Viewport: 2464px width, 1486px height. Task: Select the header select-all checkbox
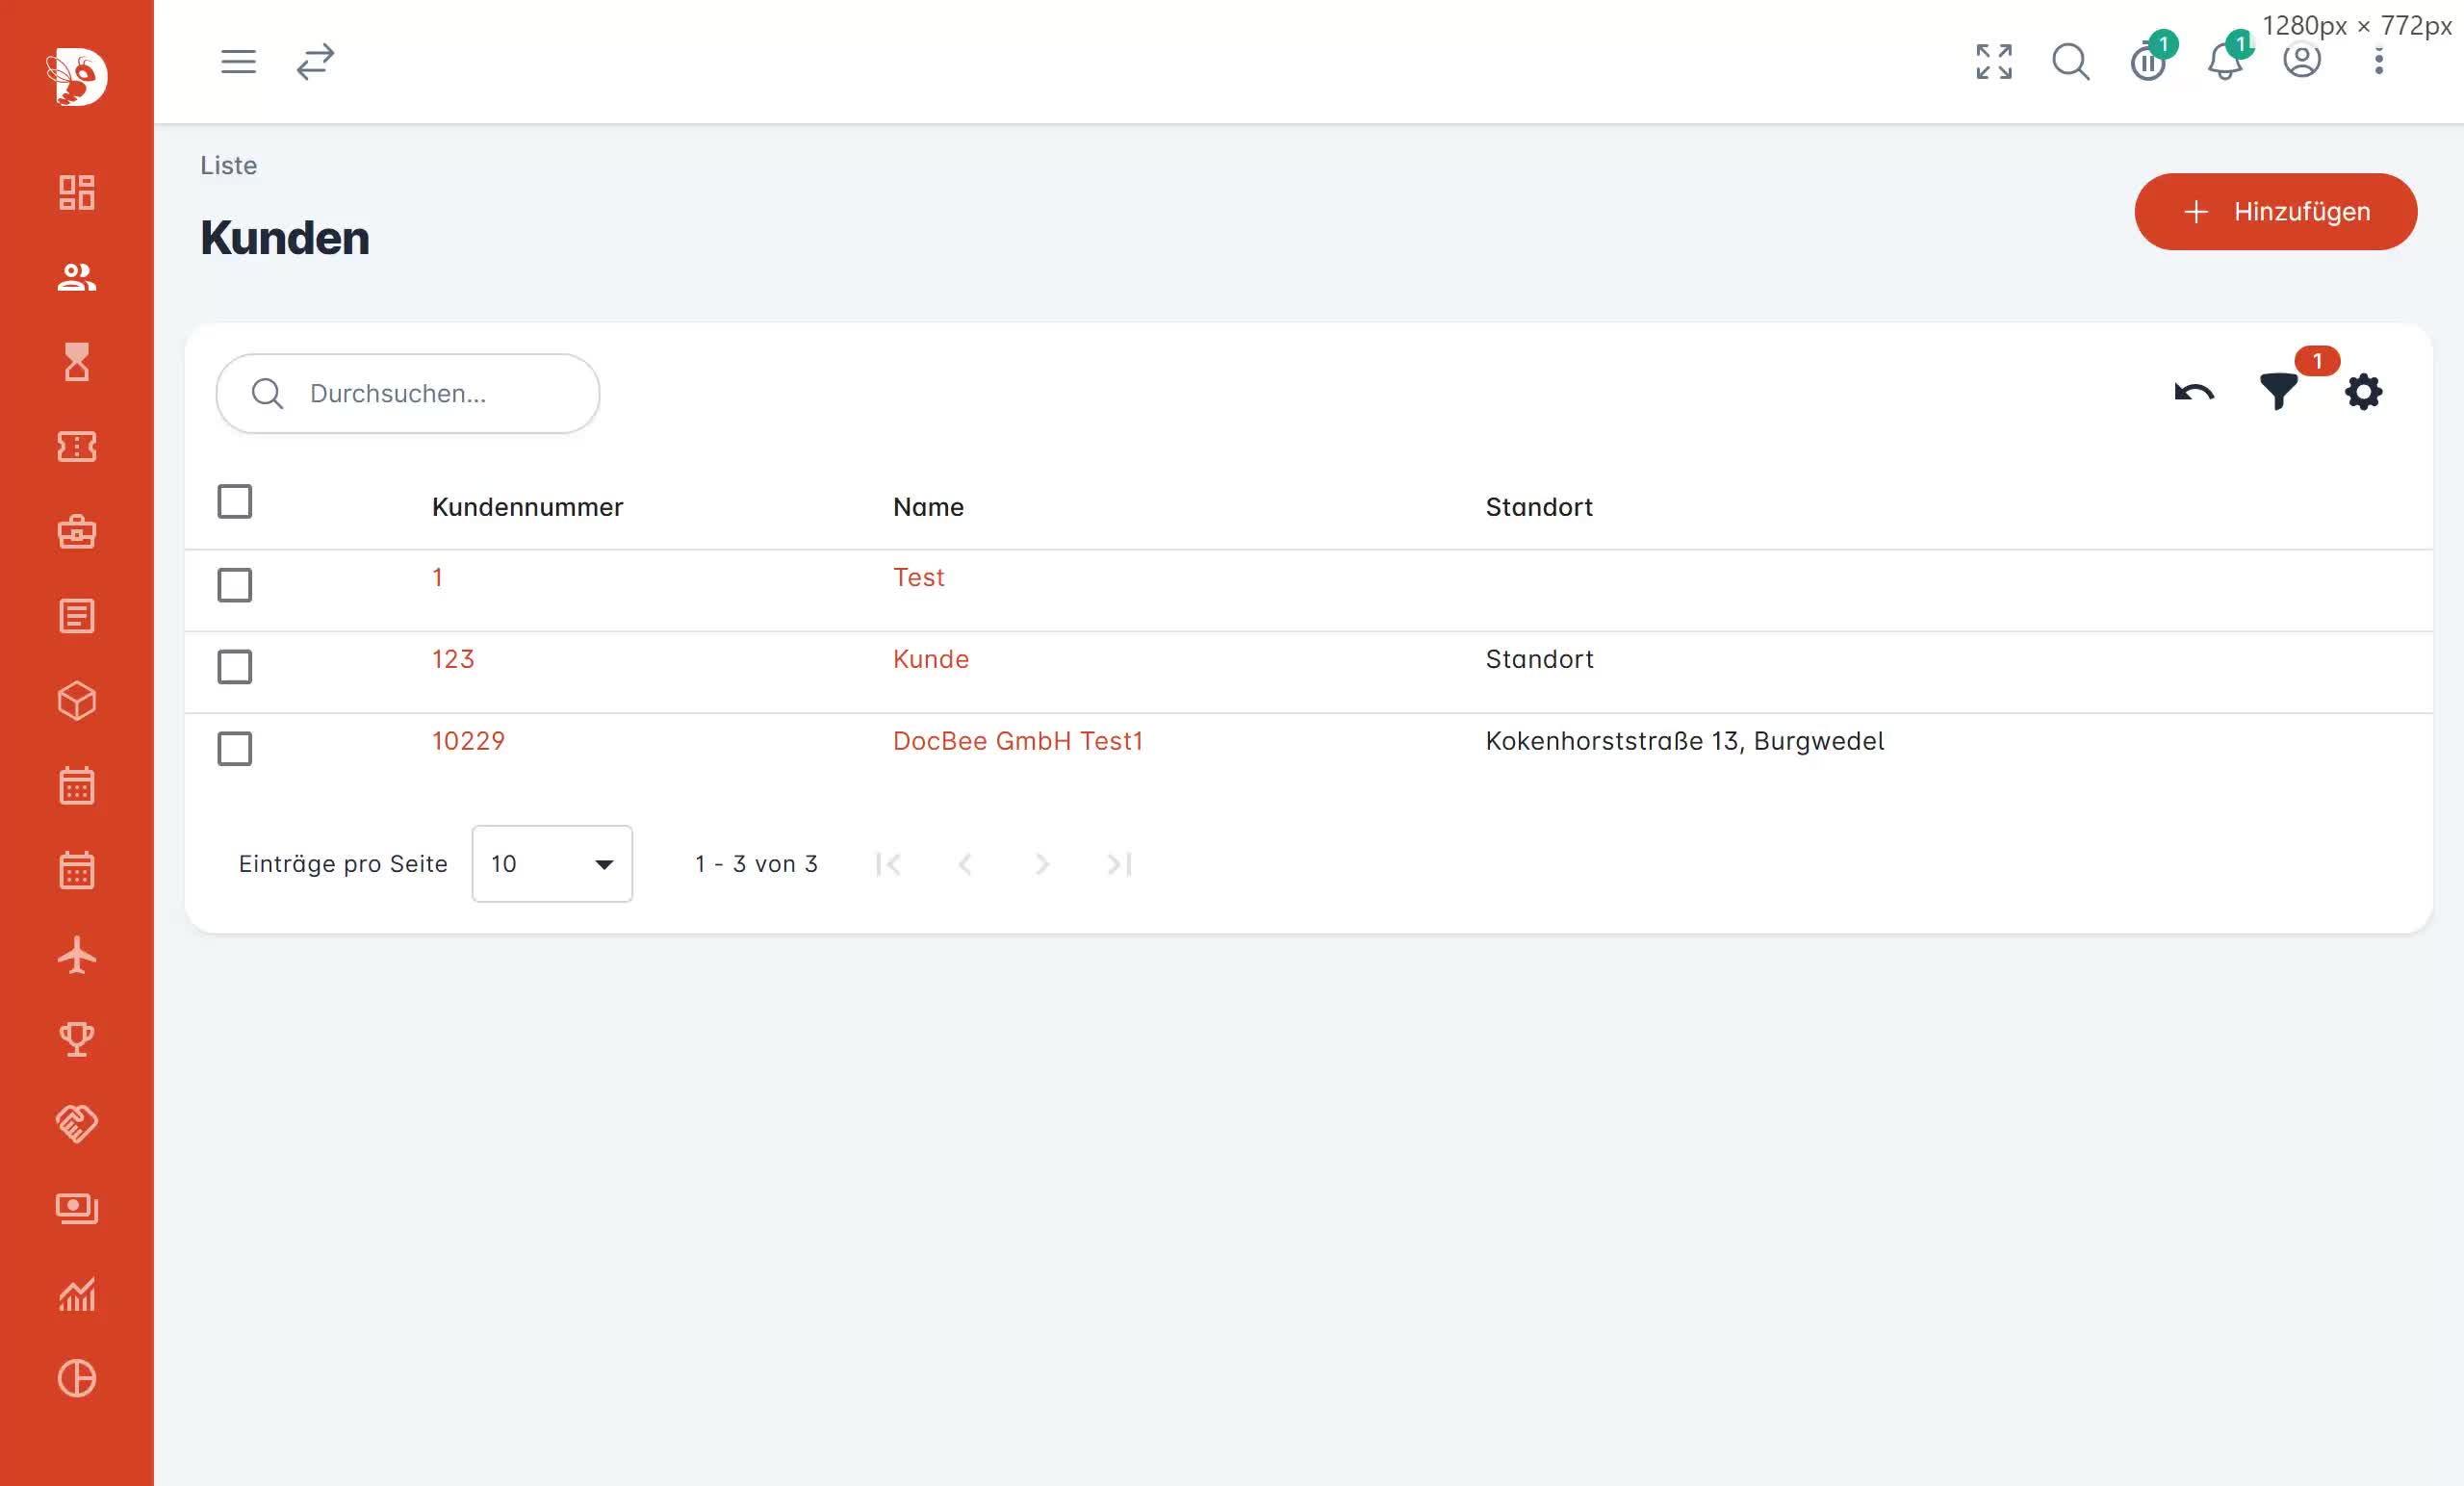coord(235,502)
